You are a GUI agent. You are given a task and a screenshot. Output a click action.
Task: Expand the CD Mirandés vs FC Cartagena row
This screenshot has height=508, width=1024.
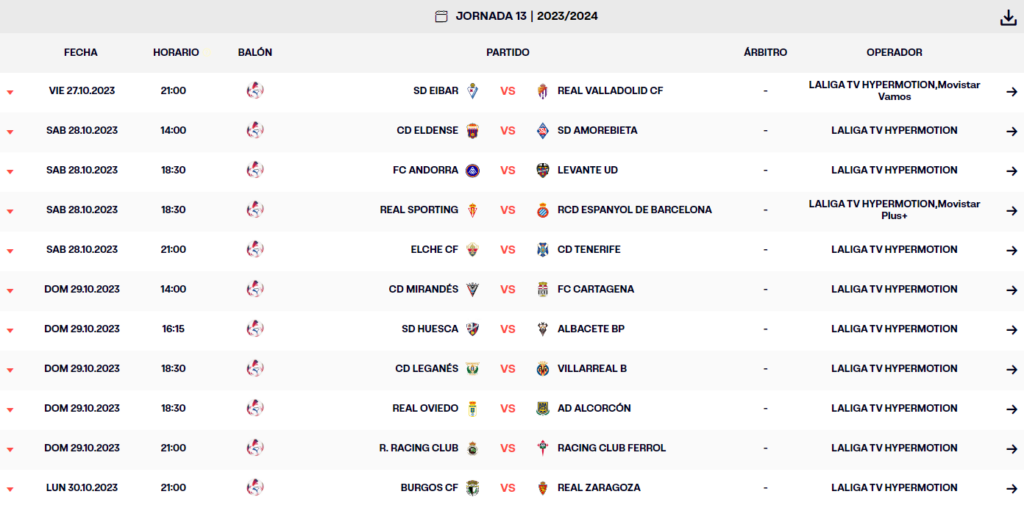(x=10, y=291)
